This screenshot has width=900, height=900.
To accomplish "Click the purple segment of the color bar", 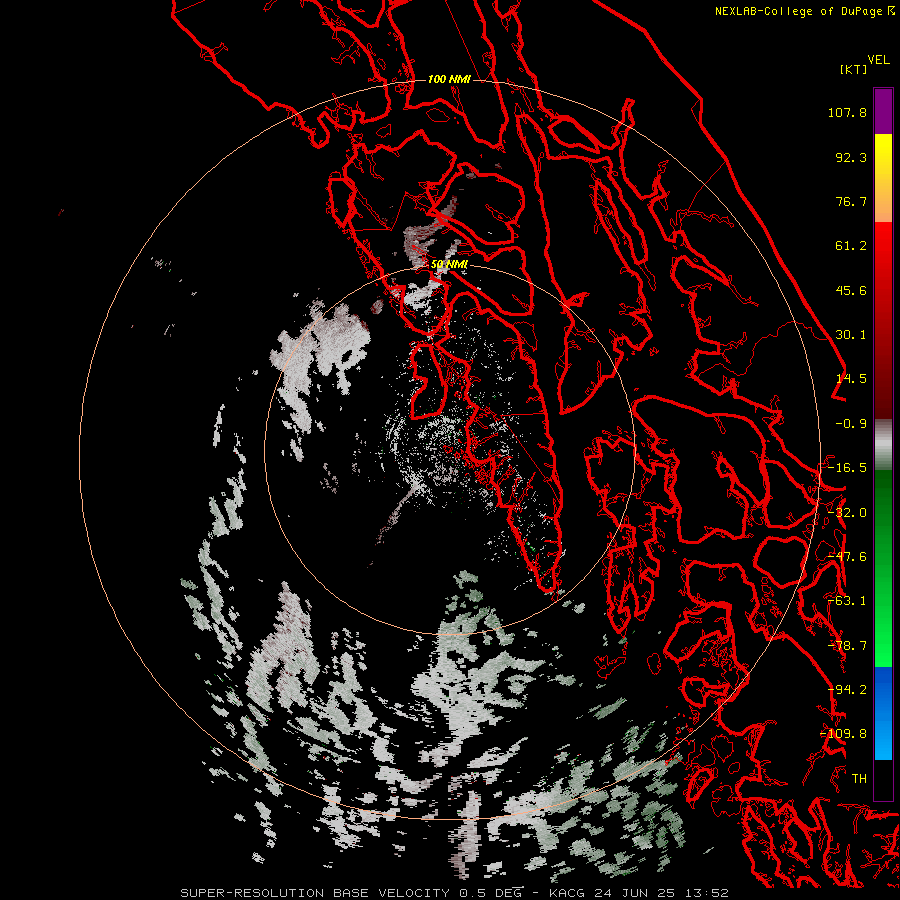I will [883, 111].
